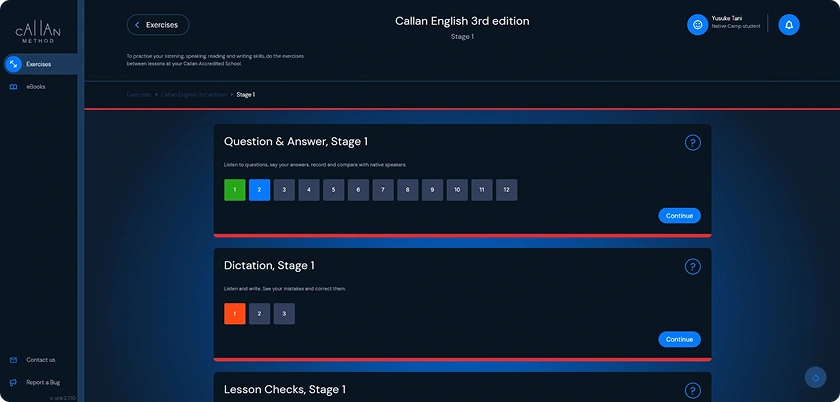The height and width of the screenshot is (402, 840).
Task: Click the Report a Bug icon
Action: point(13,382)
